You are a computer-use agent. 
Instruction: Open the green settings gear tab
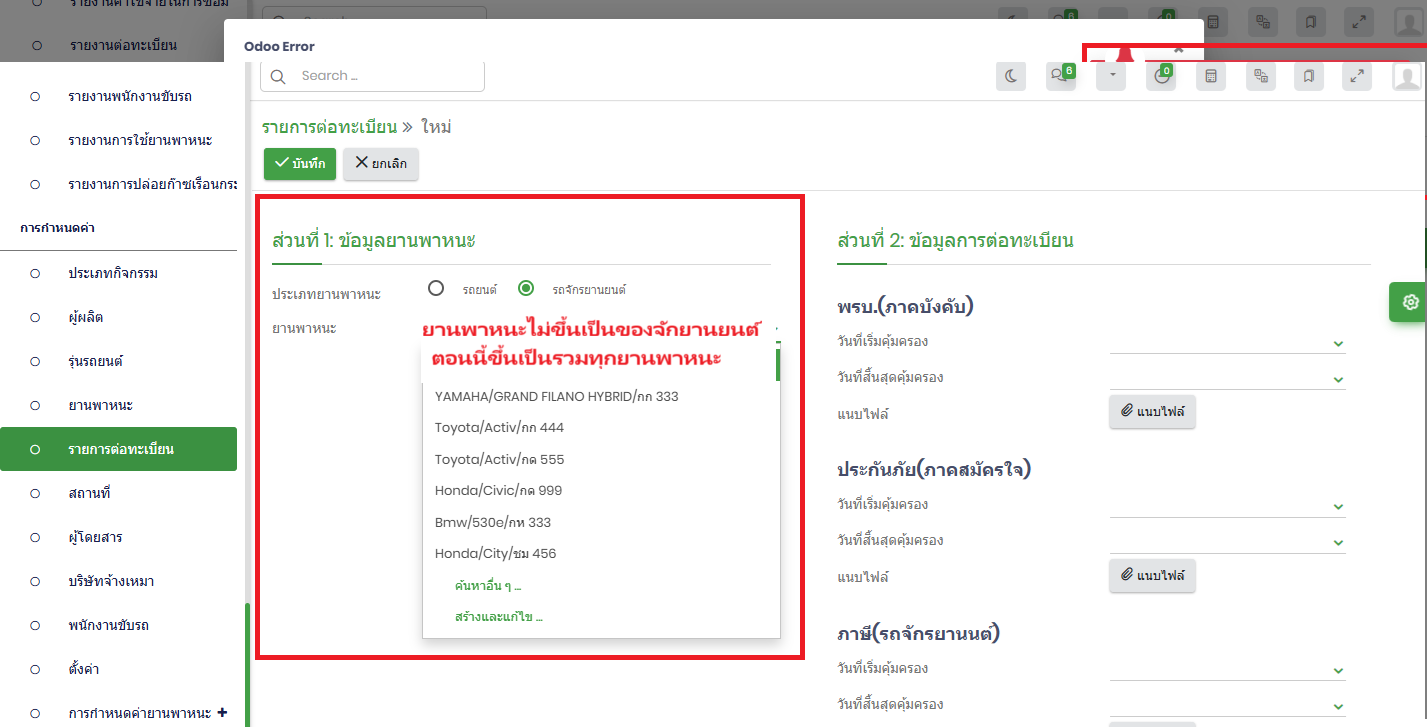(1410, 302)
